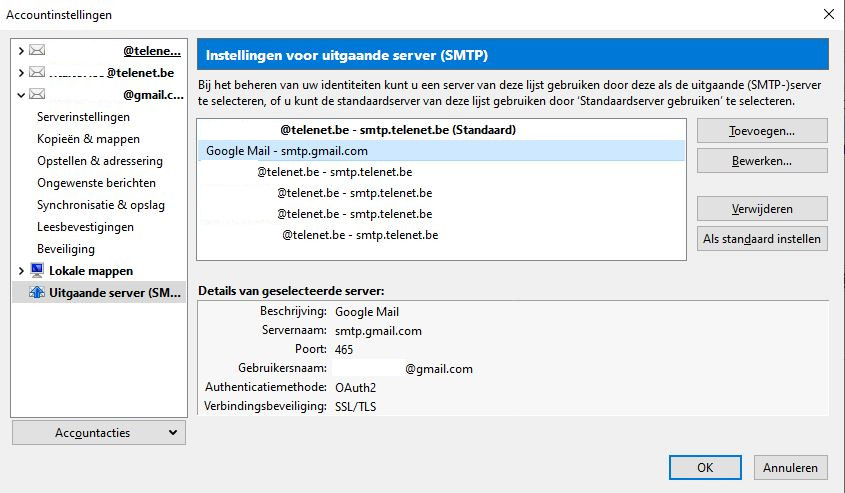
Task: Select Synchronisatie & opslag
Action: pyautogui.click(x=100, y=205)
